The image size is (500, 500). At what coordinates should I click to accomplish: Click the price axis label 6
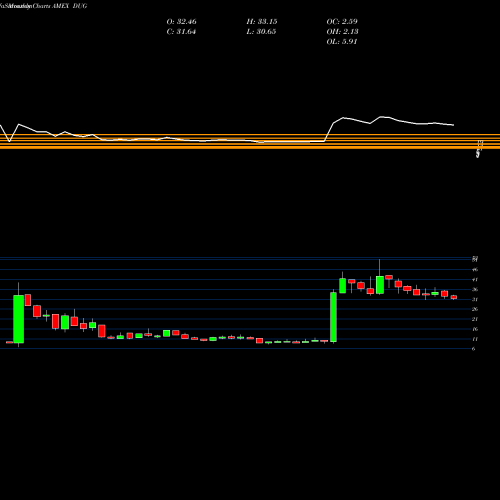coord(474,349)
